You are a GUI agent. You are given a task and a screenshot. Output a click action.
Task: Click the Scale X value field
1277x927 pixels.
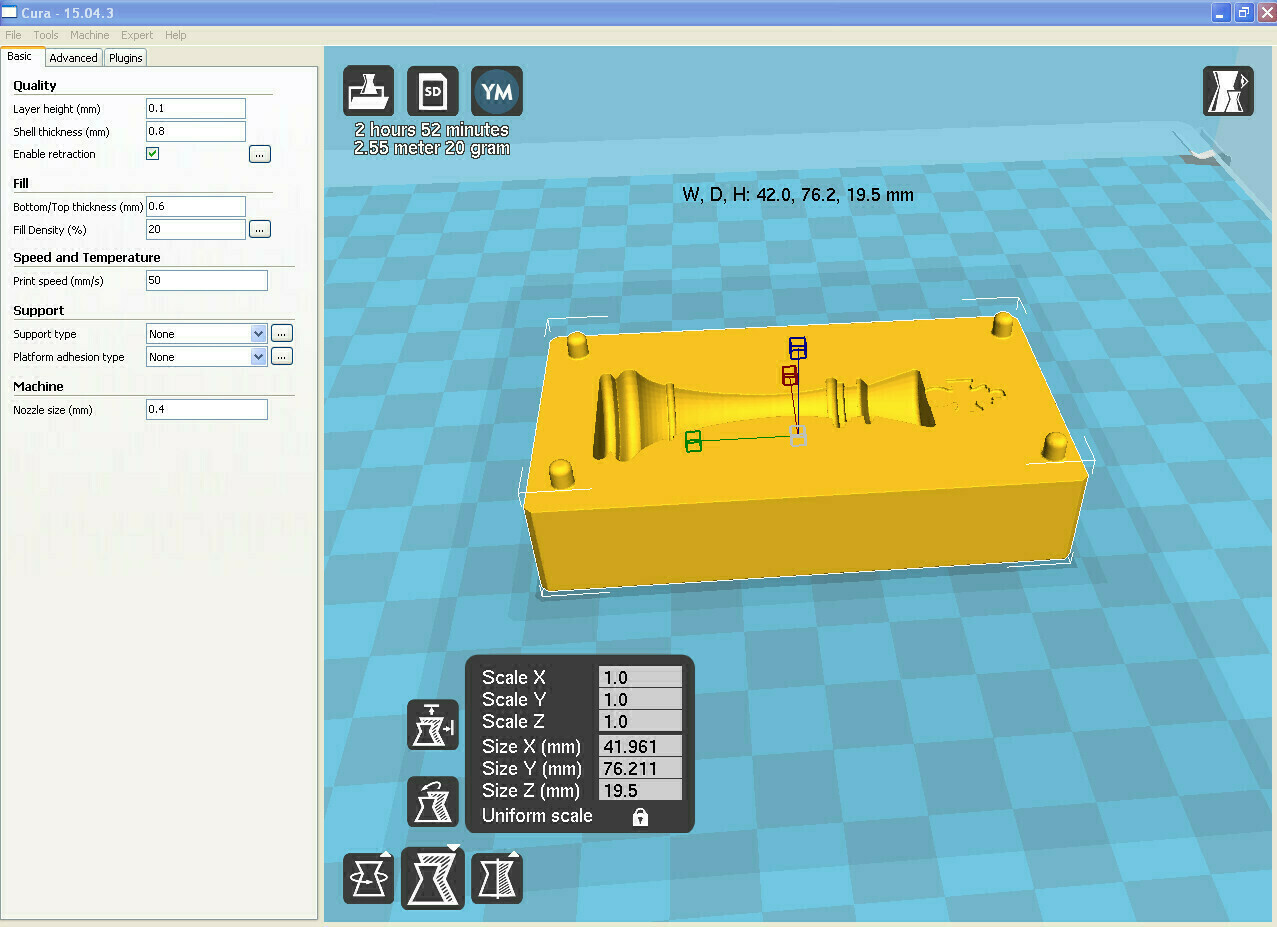click(x=640, y=678)
